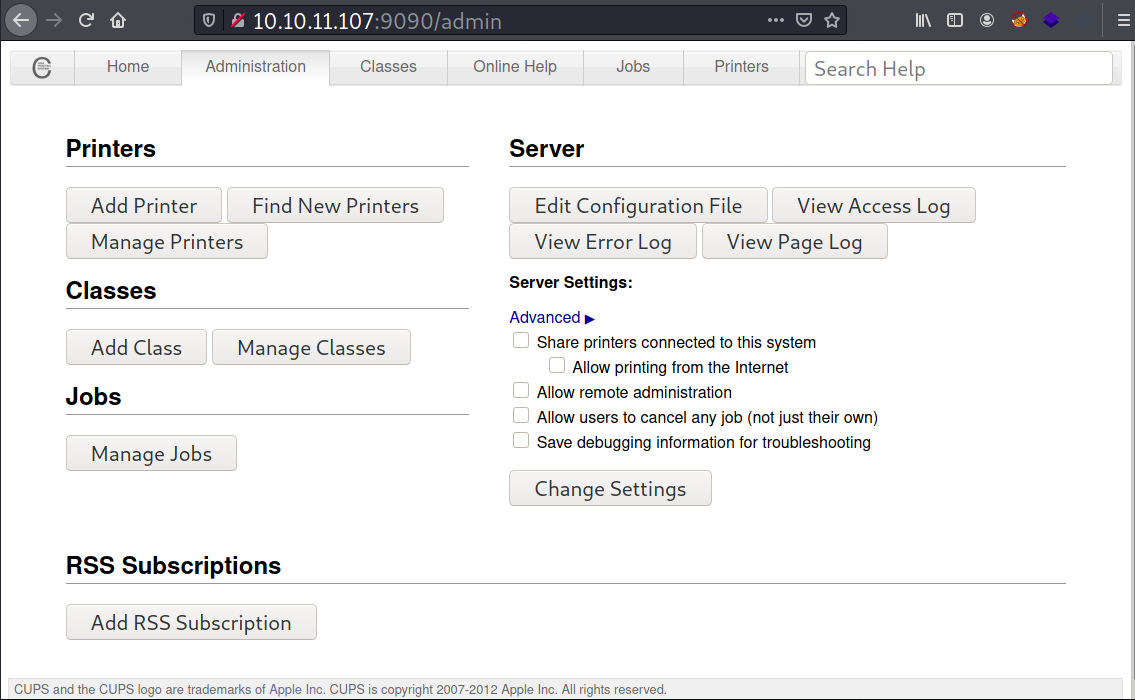1135x700 pixels.
Task: Toggle Allow users to cancel any job
Action: coord(521,416)
